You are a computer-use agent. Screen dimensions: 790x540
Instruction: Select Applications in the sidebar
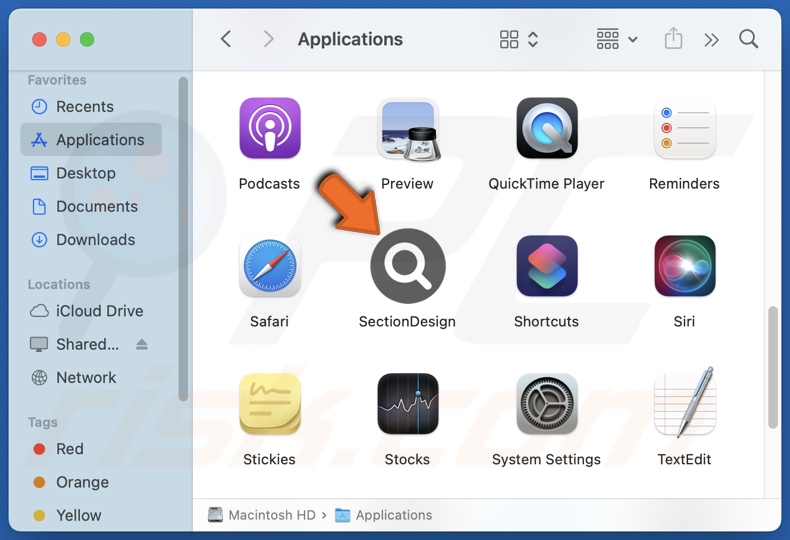[x=91, y=140]
